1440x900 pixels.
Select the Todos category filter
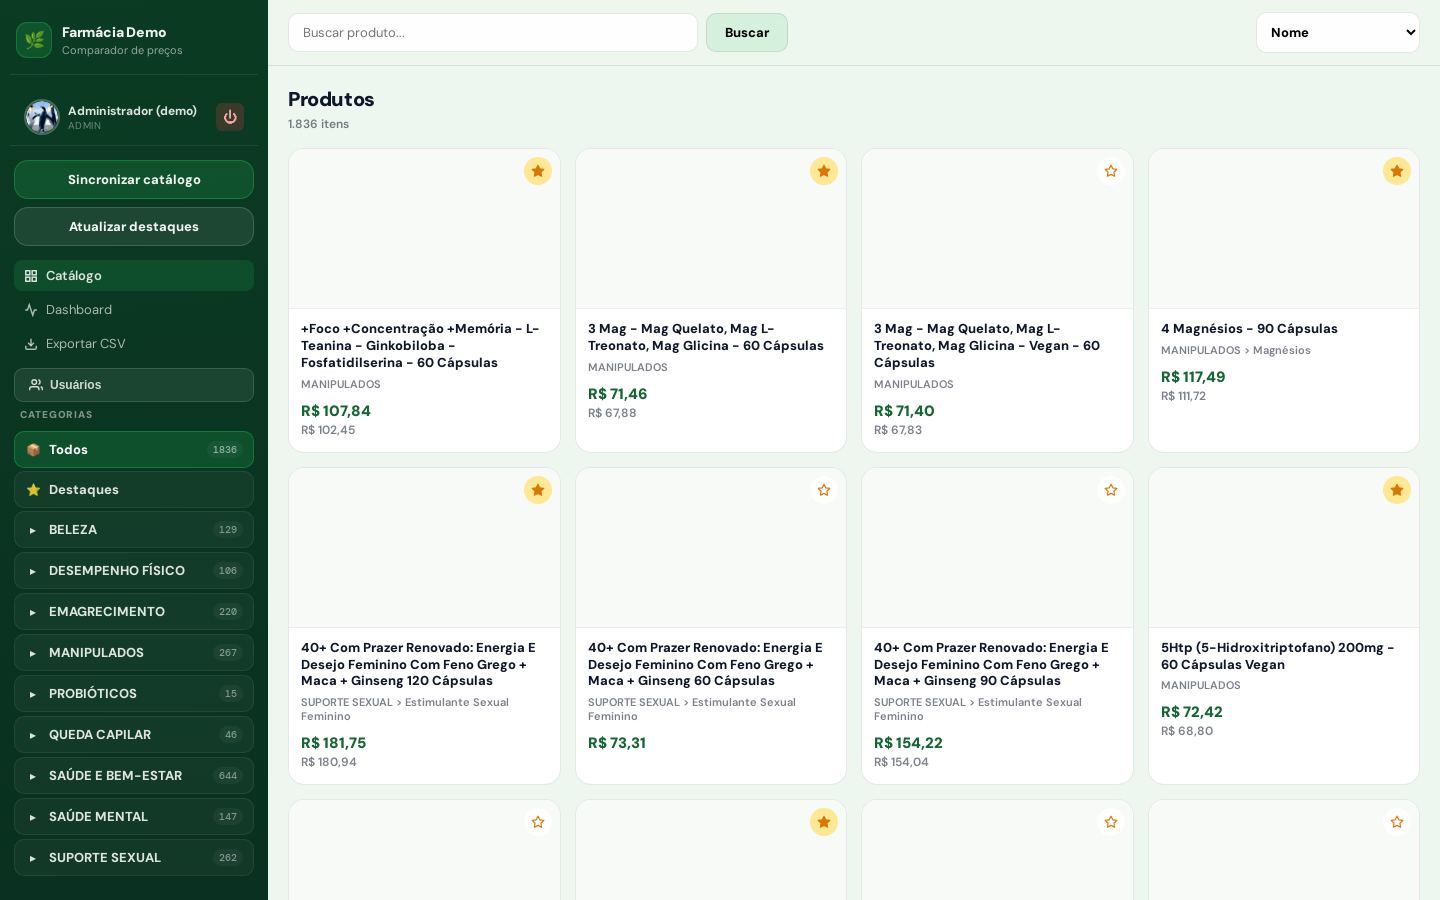[x=134, y=450]
